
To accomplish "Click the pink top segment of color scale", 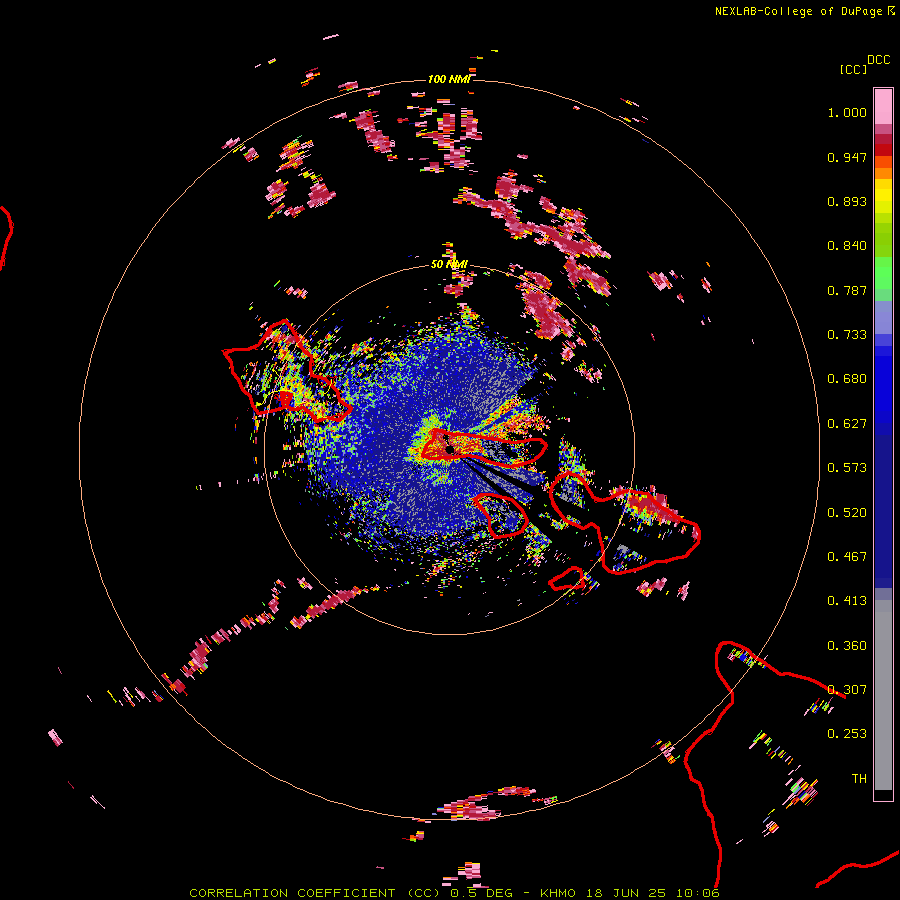I will pos(883,107).
